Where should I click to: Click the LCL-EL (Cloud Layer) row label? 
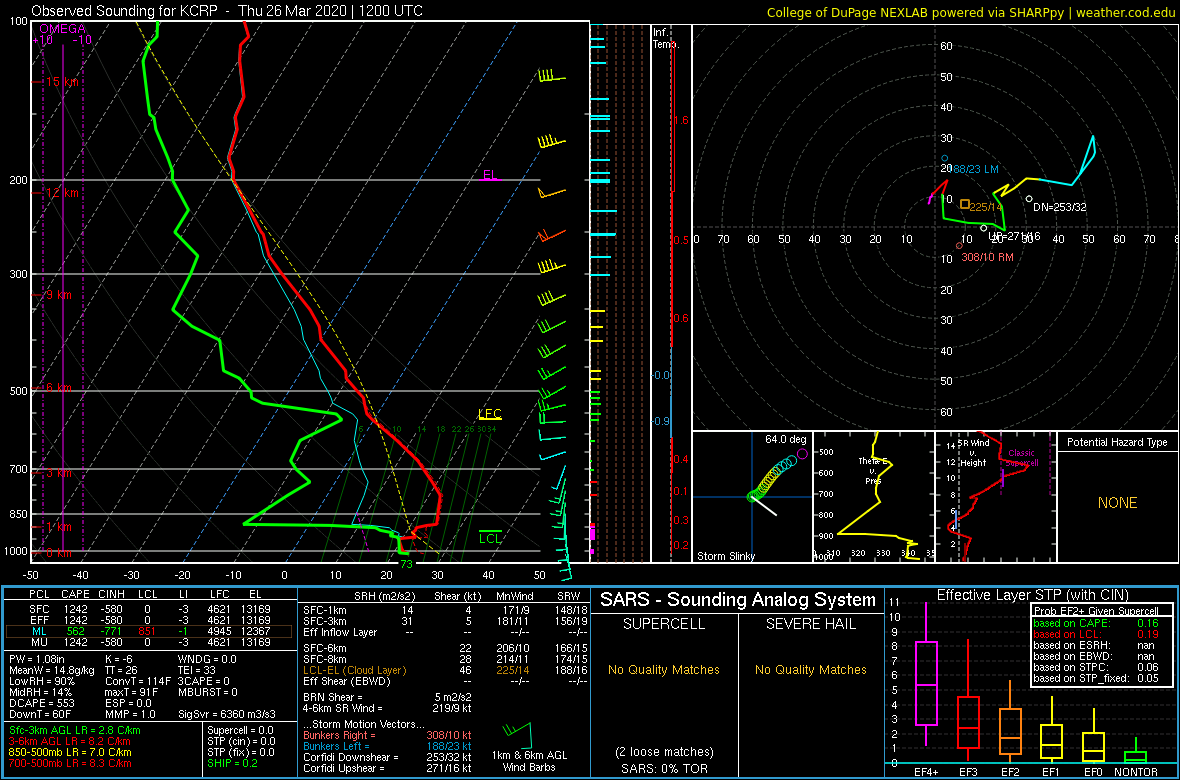pos(354,669)
